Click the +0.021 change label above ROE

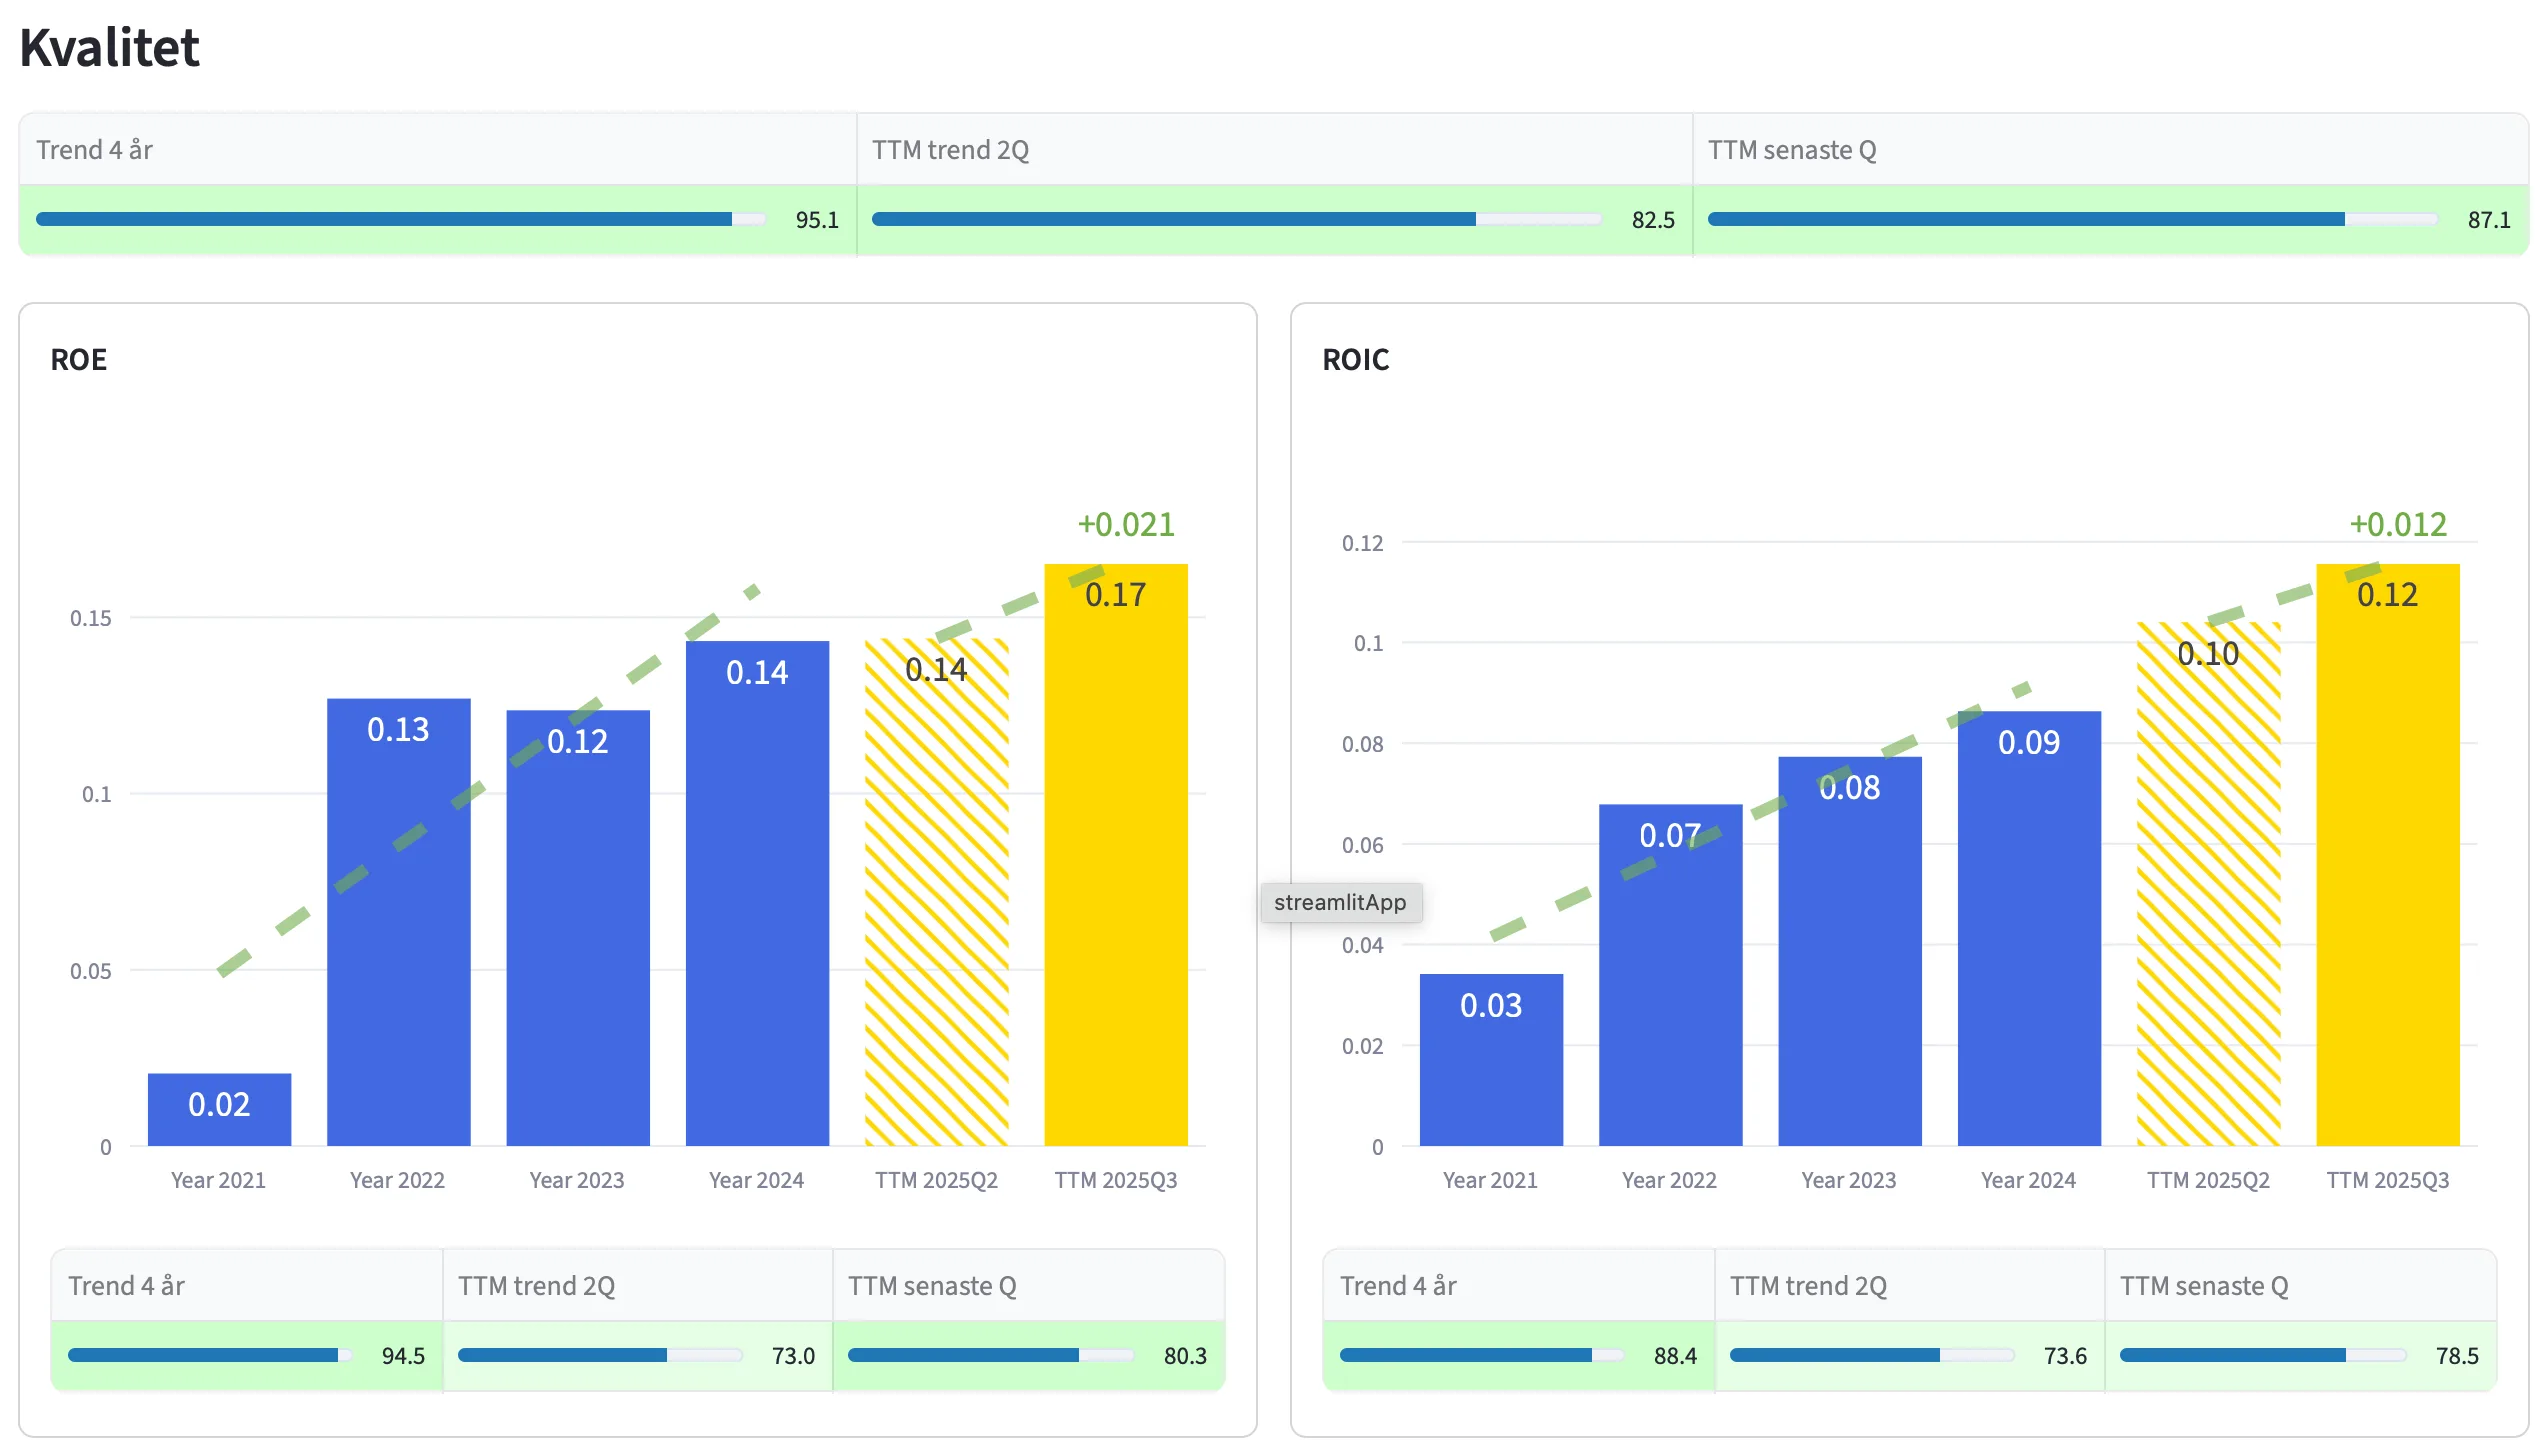pos(1126,524)
